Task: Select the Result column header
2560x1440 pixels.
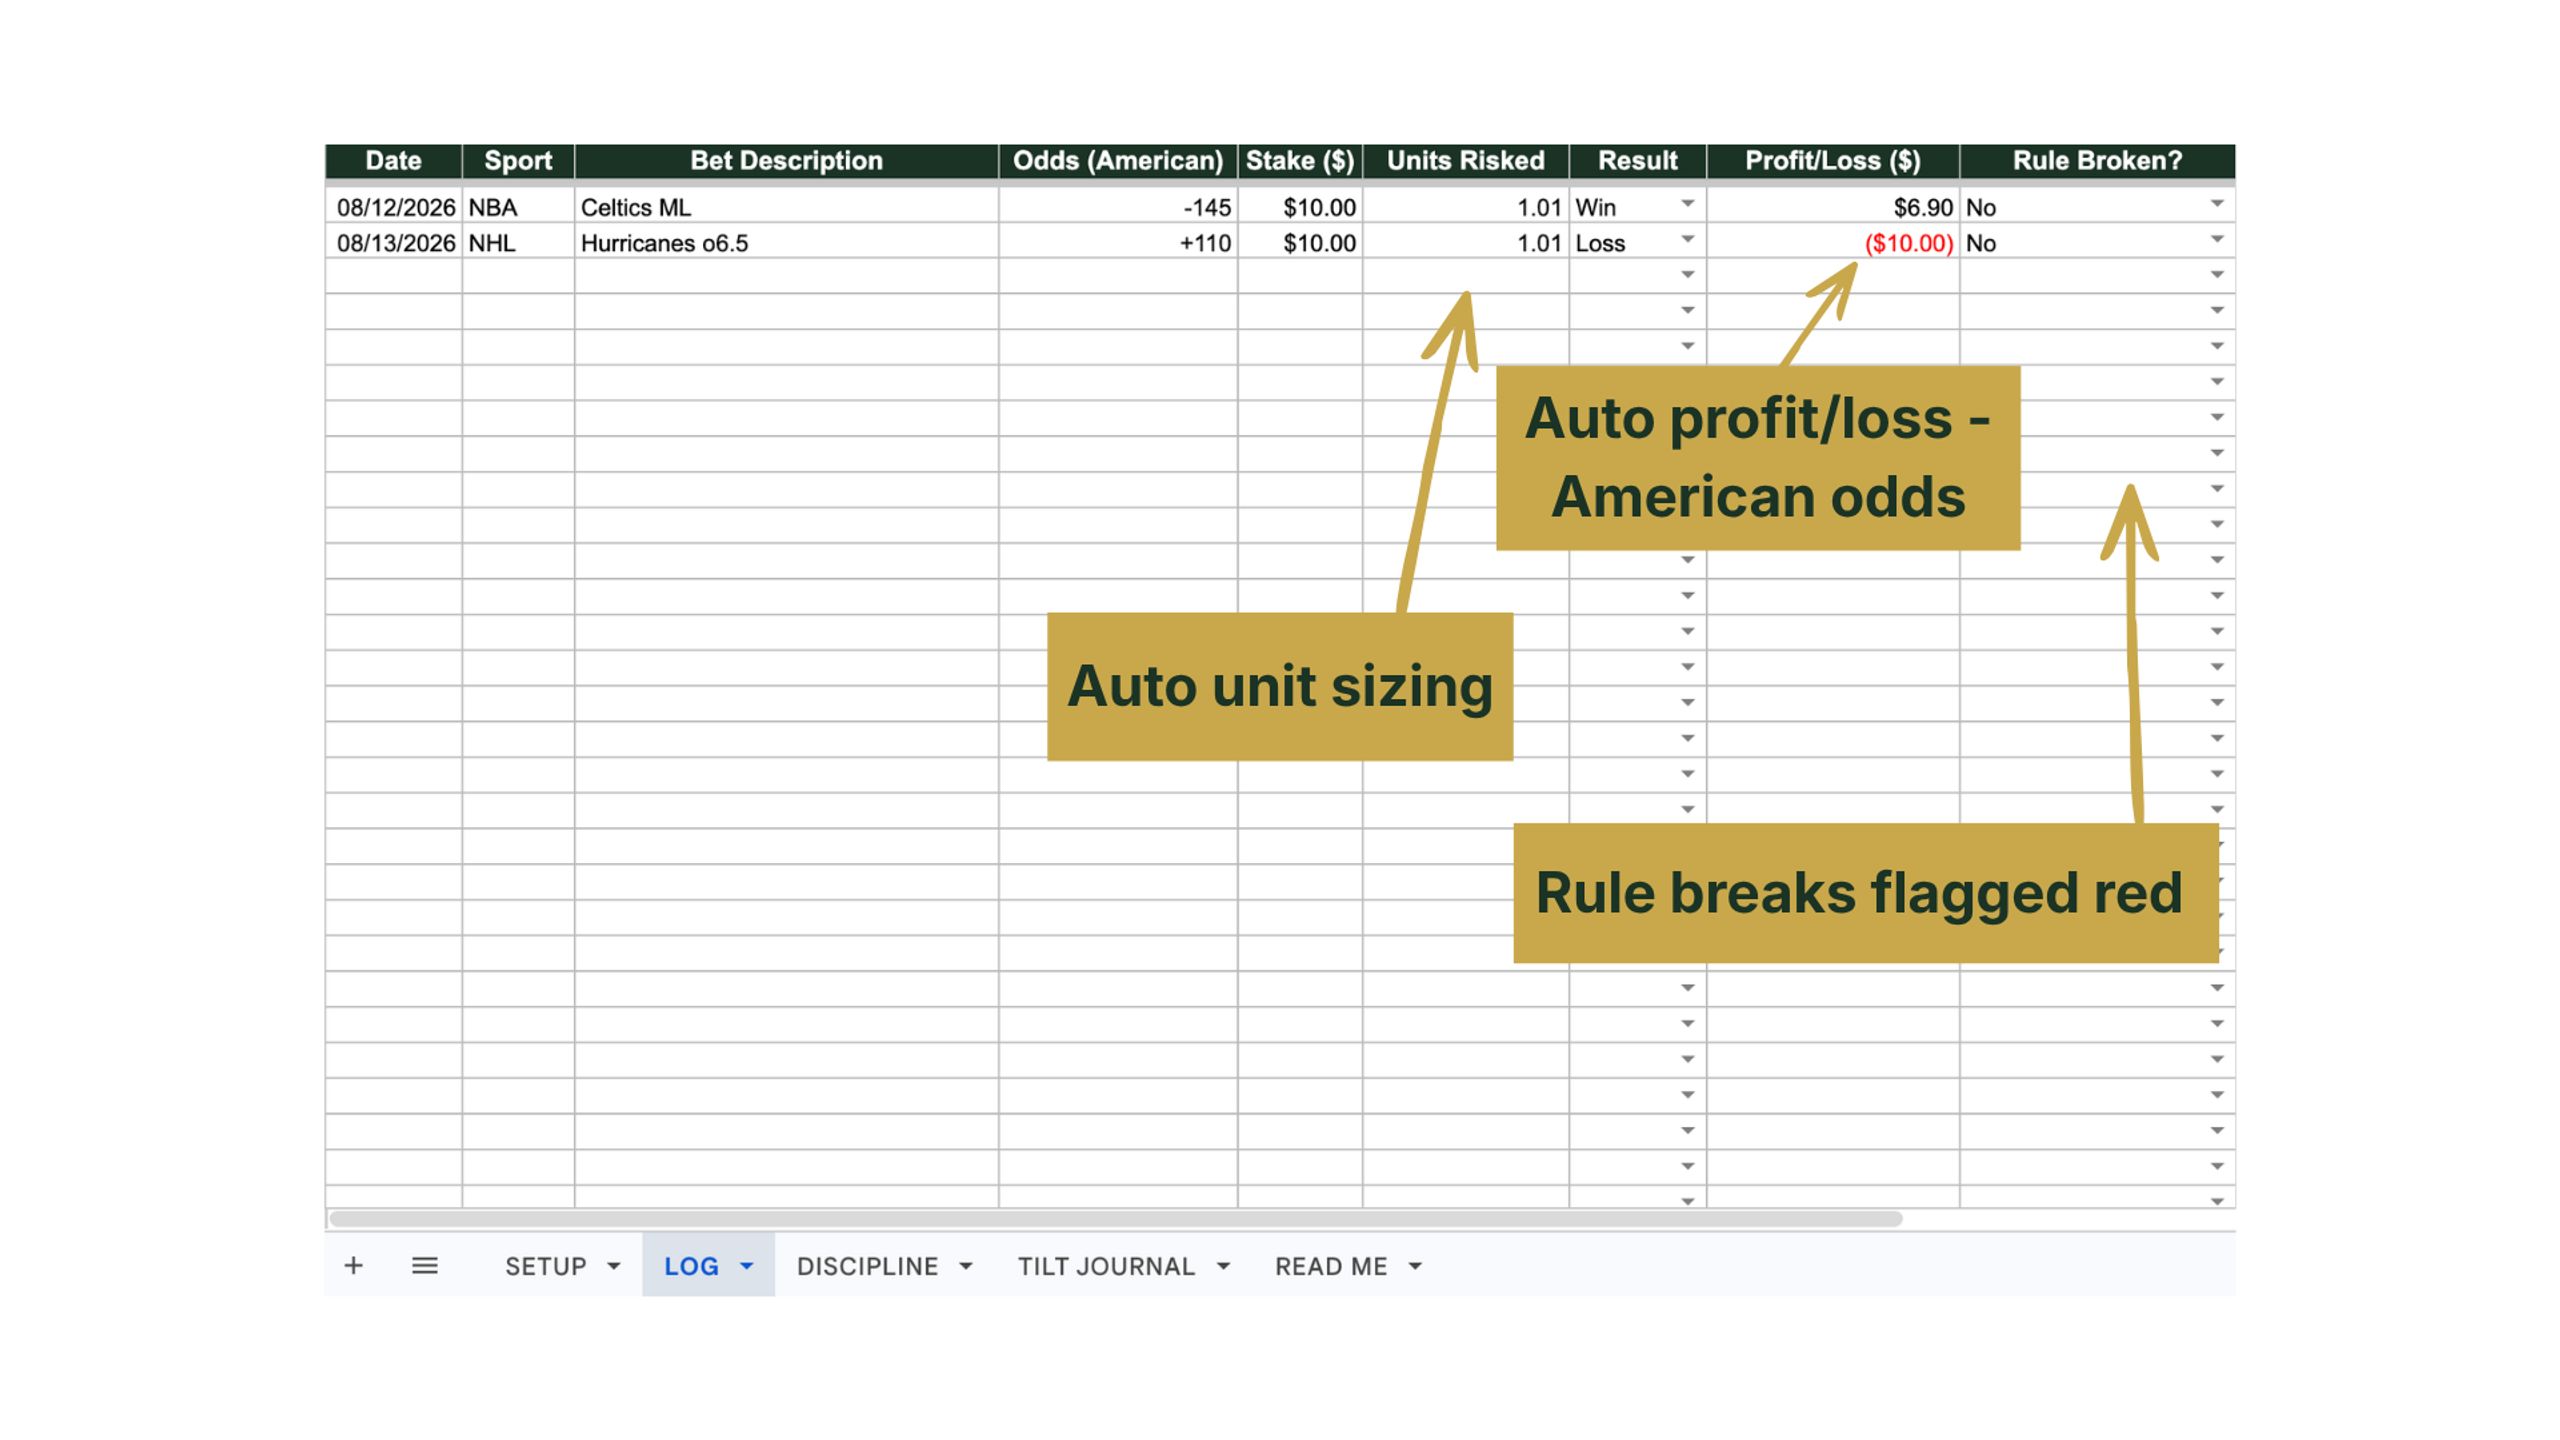Action: pos(1638,161)
